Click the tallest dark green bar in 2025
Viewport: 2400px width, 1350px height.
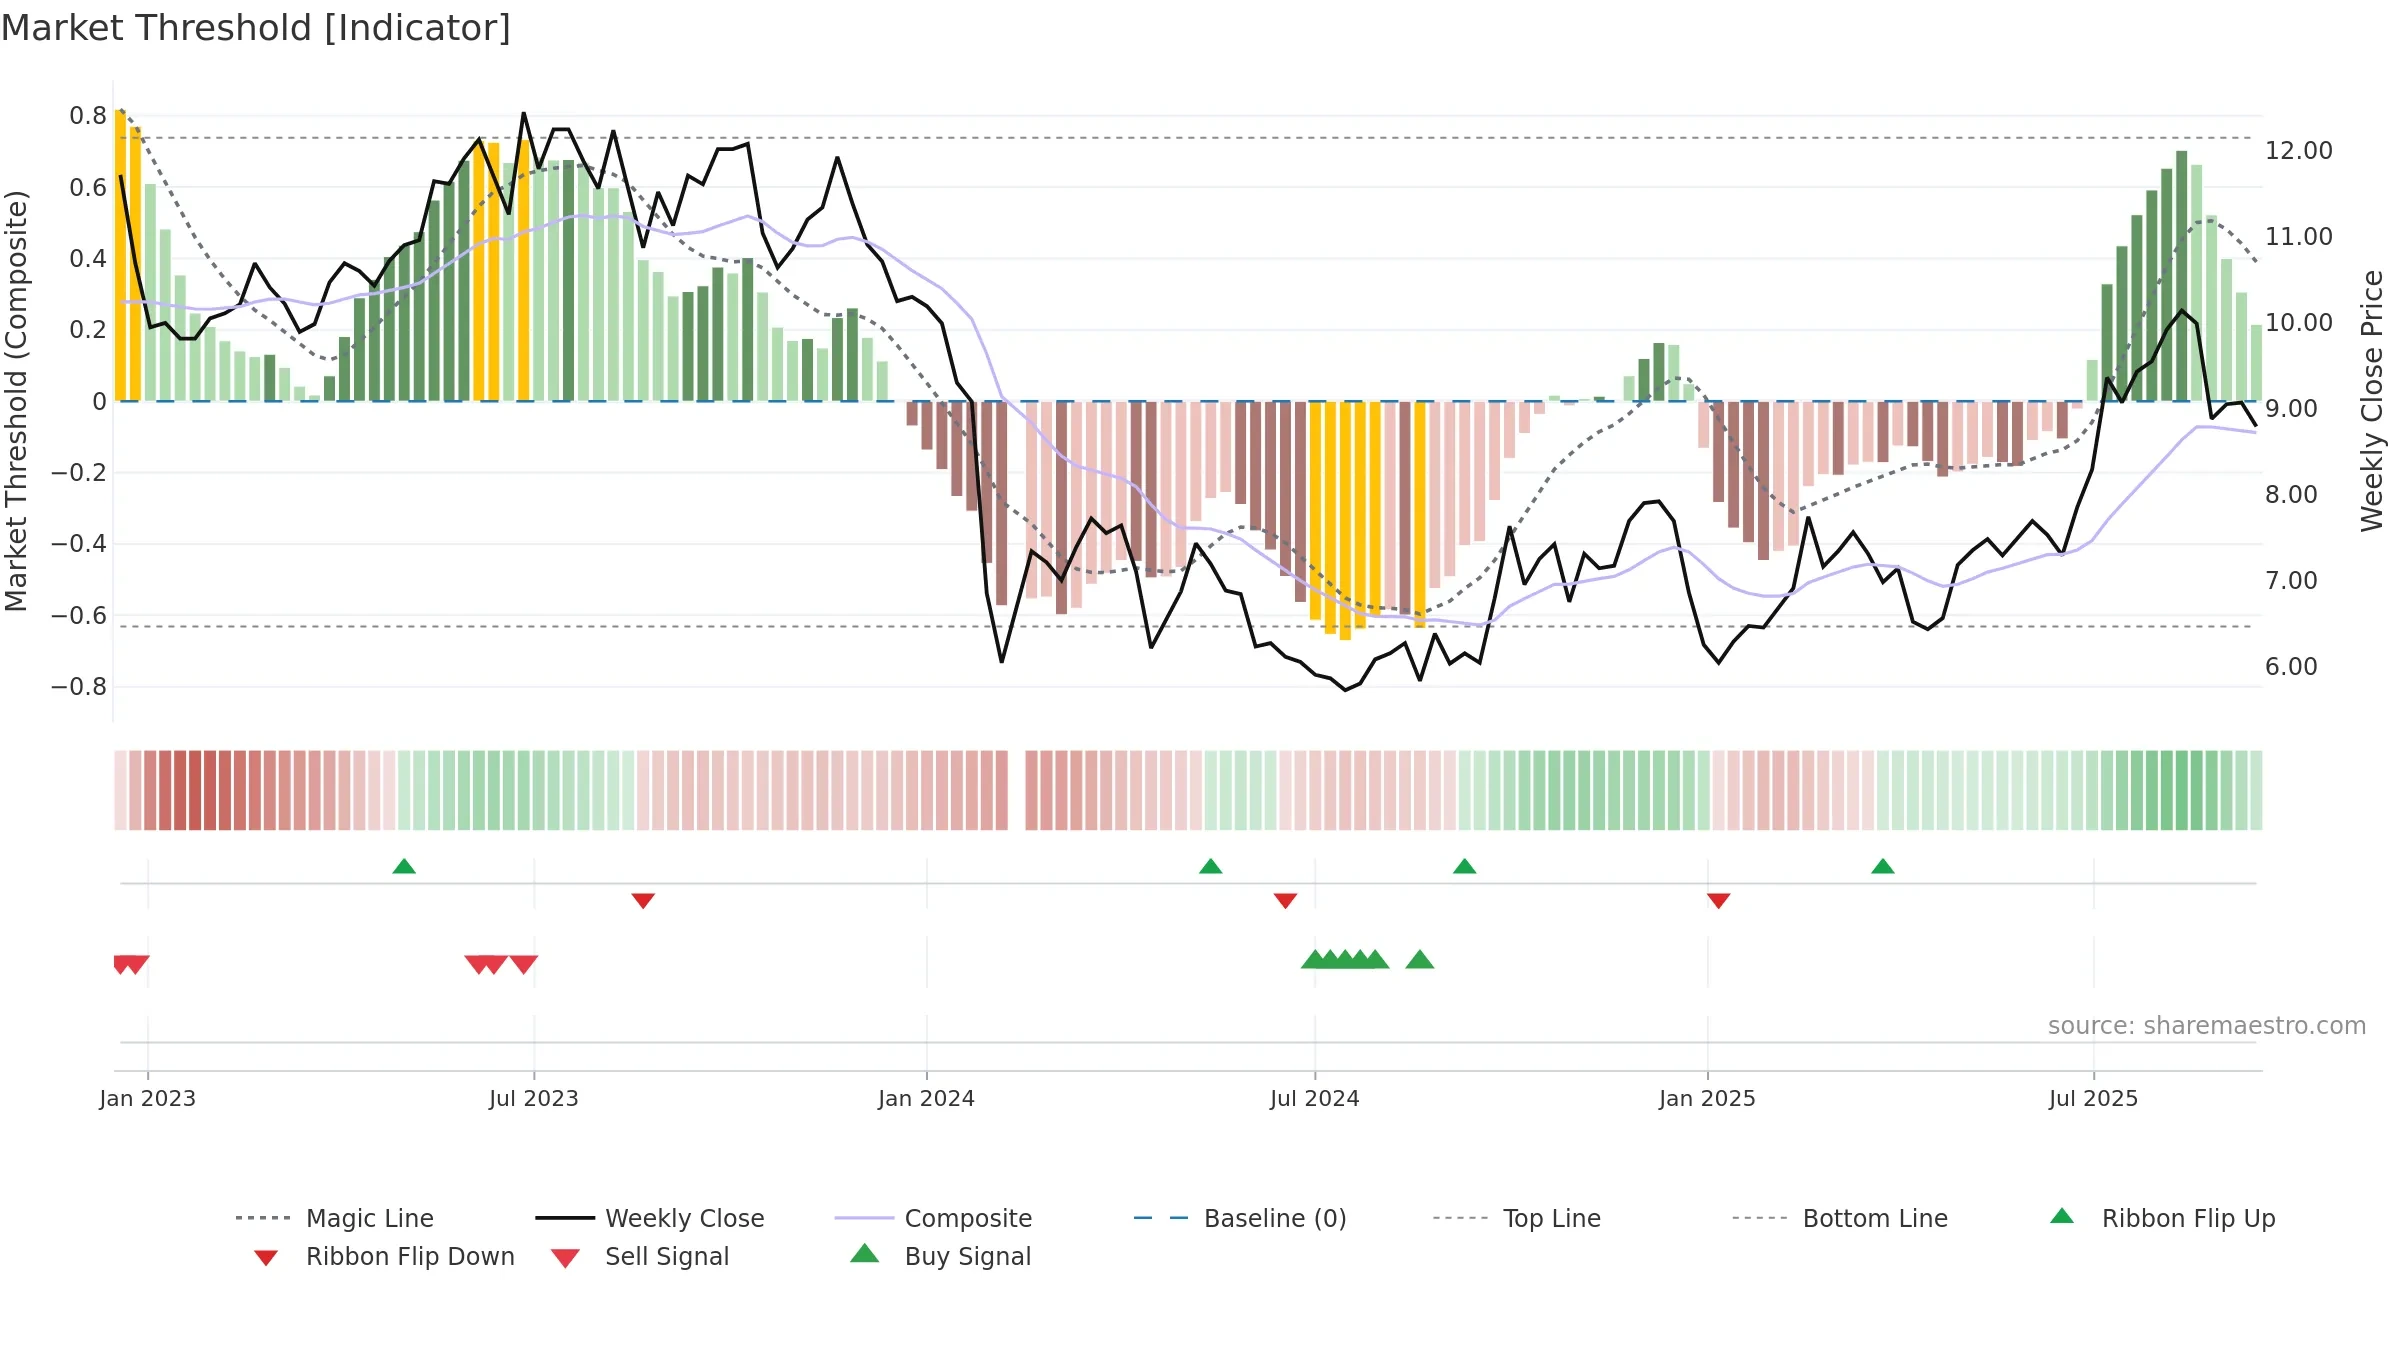2182,276
